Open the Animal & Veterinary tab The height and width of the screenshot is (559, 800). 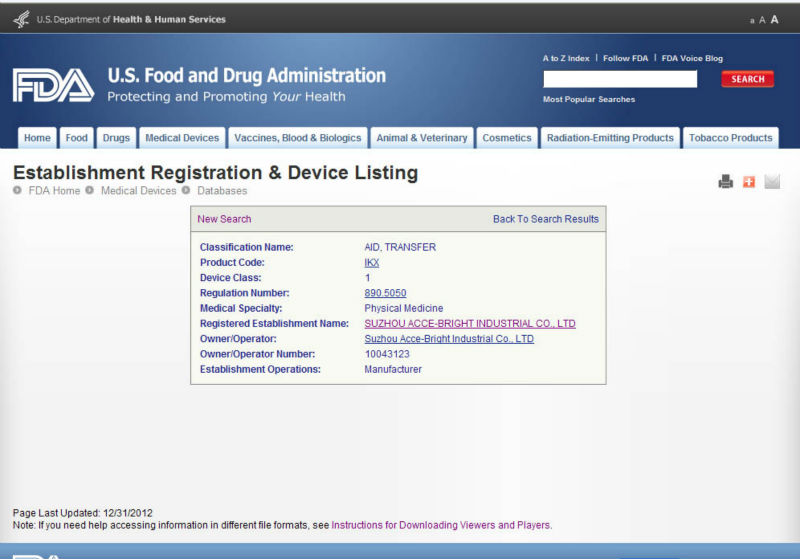point(422,138)
